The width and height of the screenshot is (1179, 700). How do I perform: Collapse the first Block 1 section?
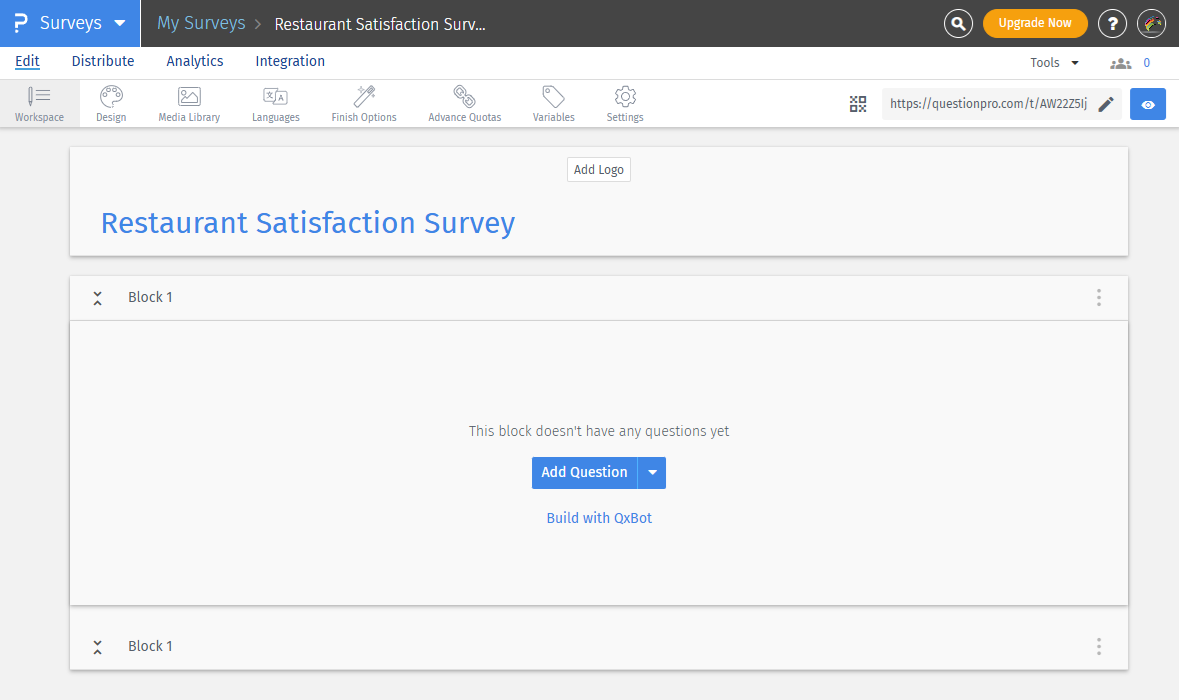tap(98, 298)
